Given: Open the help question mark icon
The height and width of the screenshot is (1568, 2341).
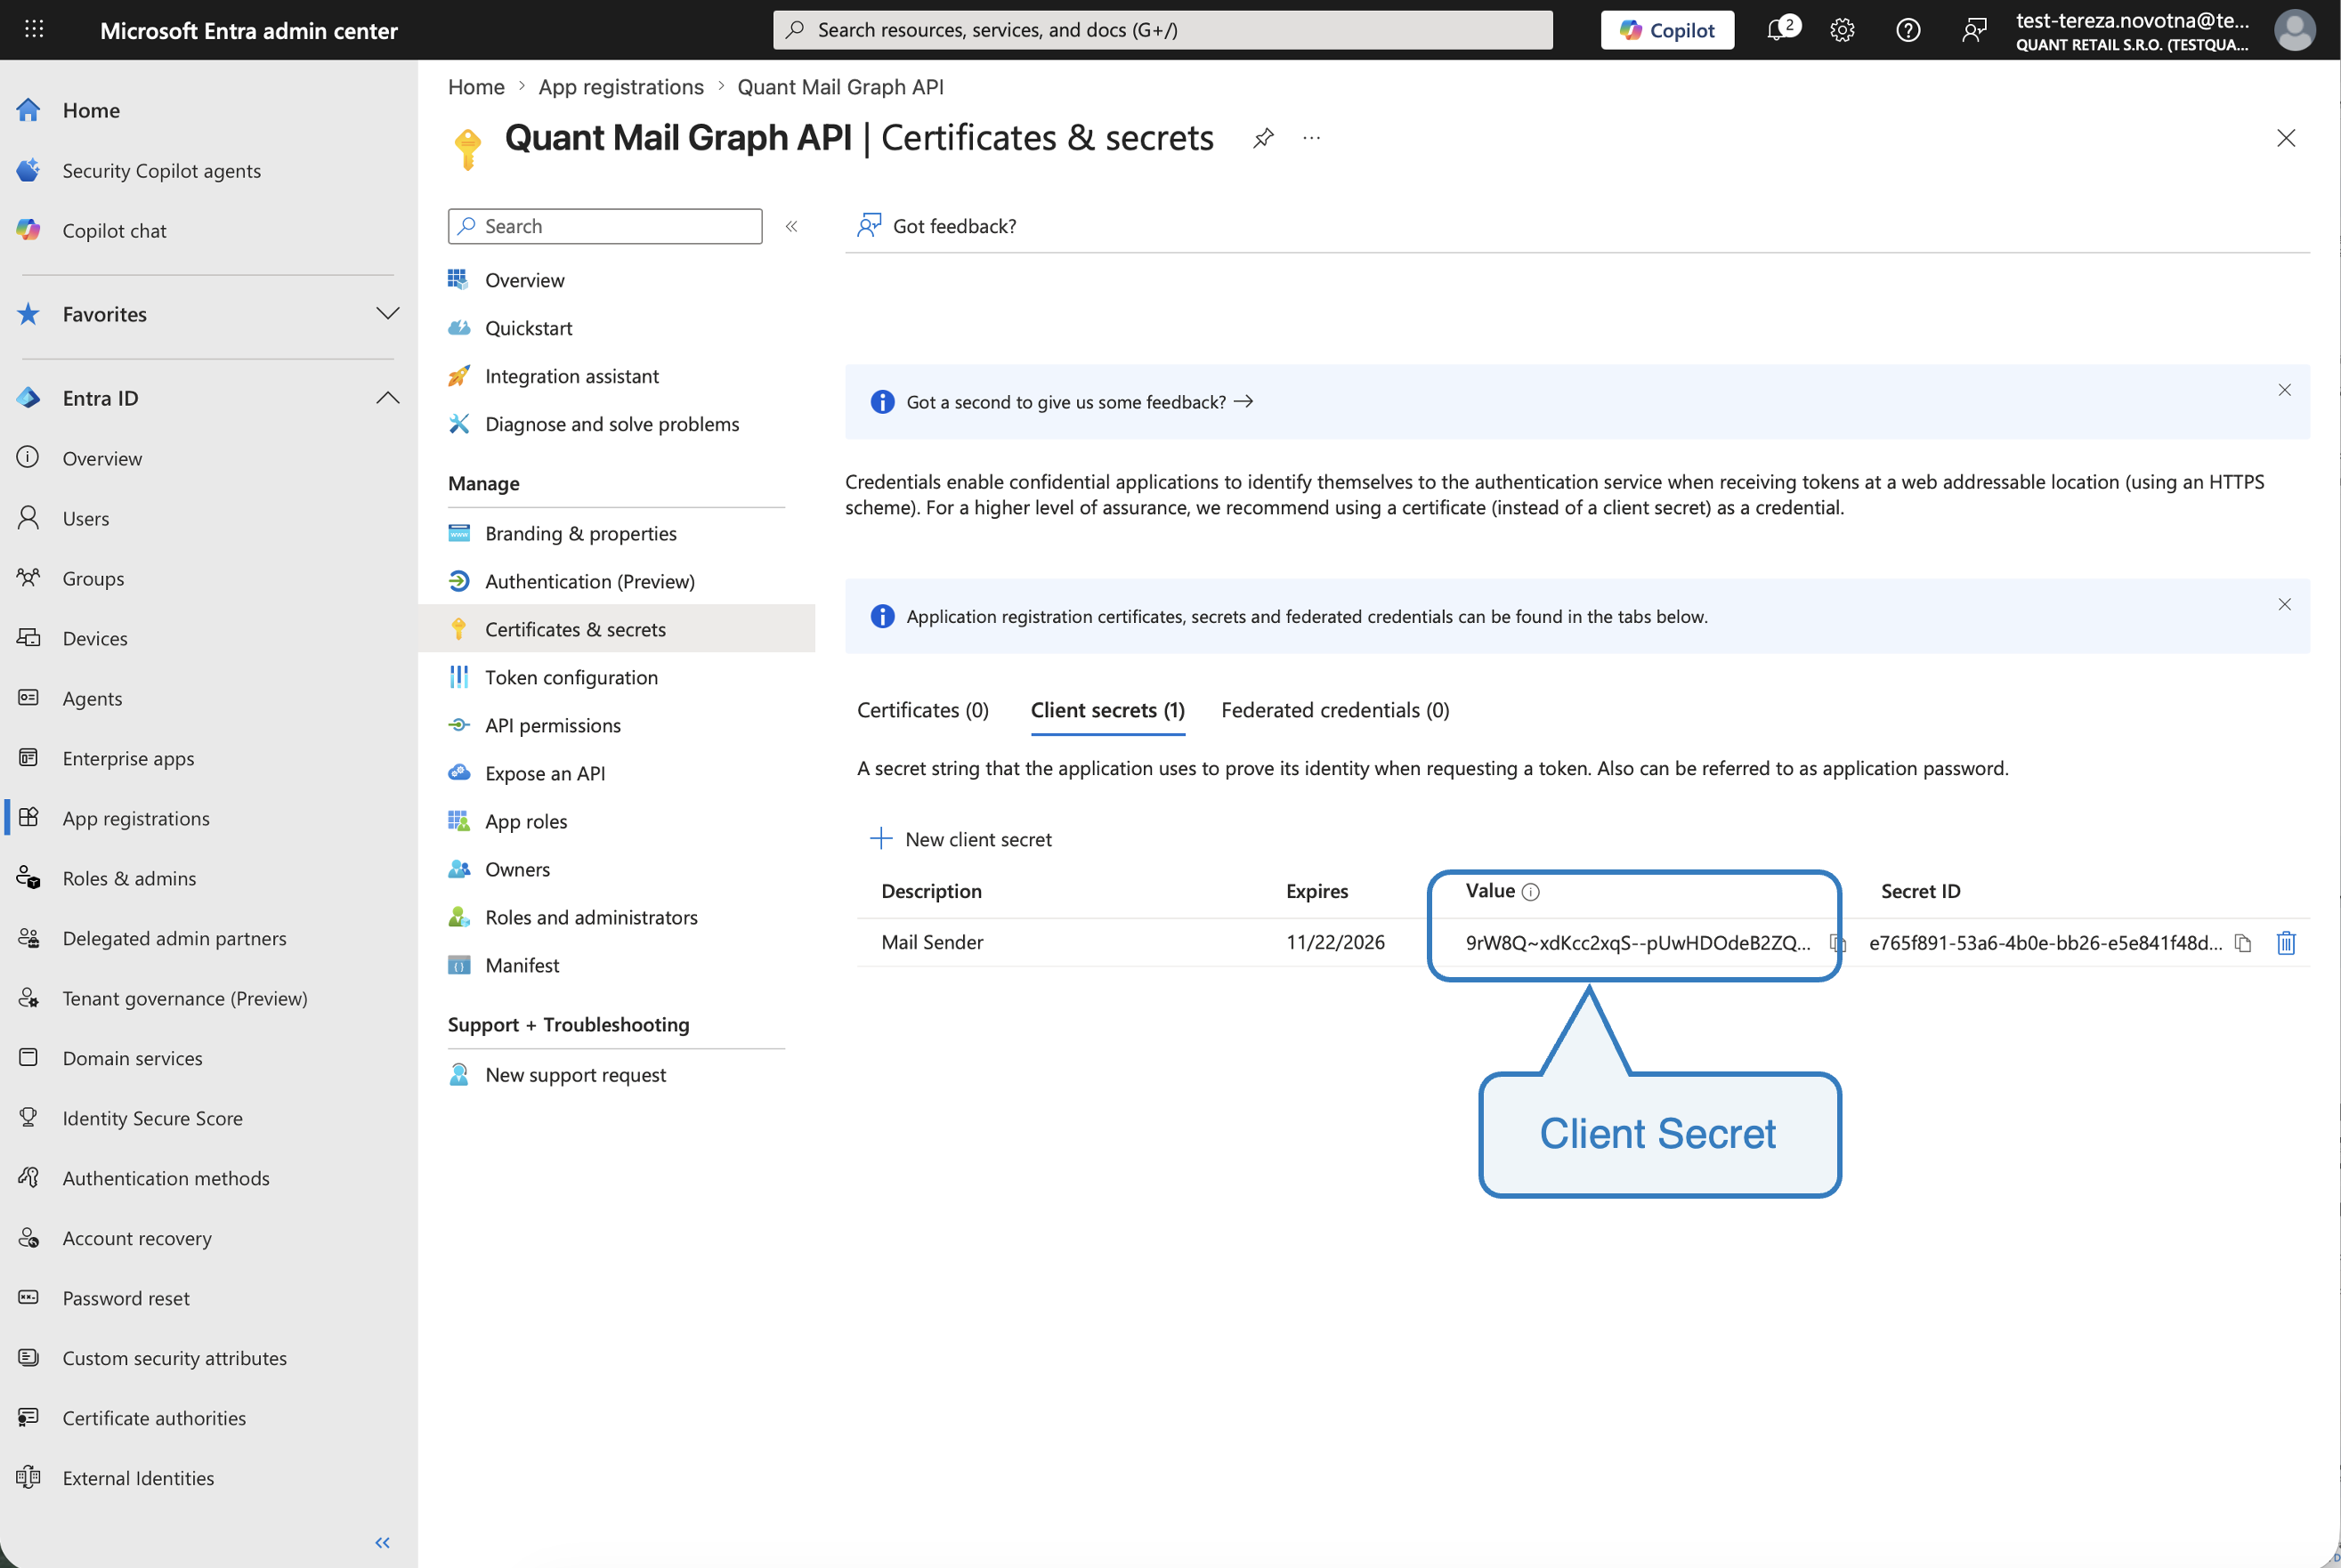Looking at the screenshot, I should [x=1908, y=30].
